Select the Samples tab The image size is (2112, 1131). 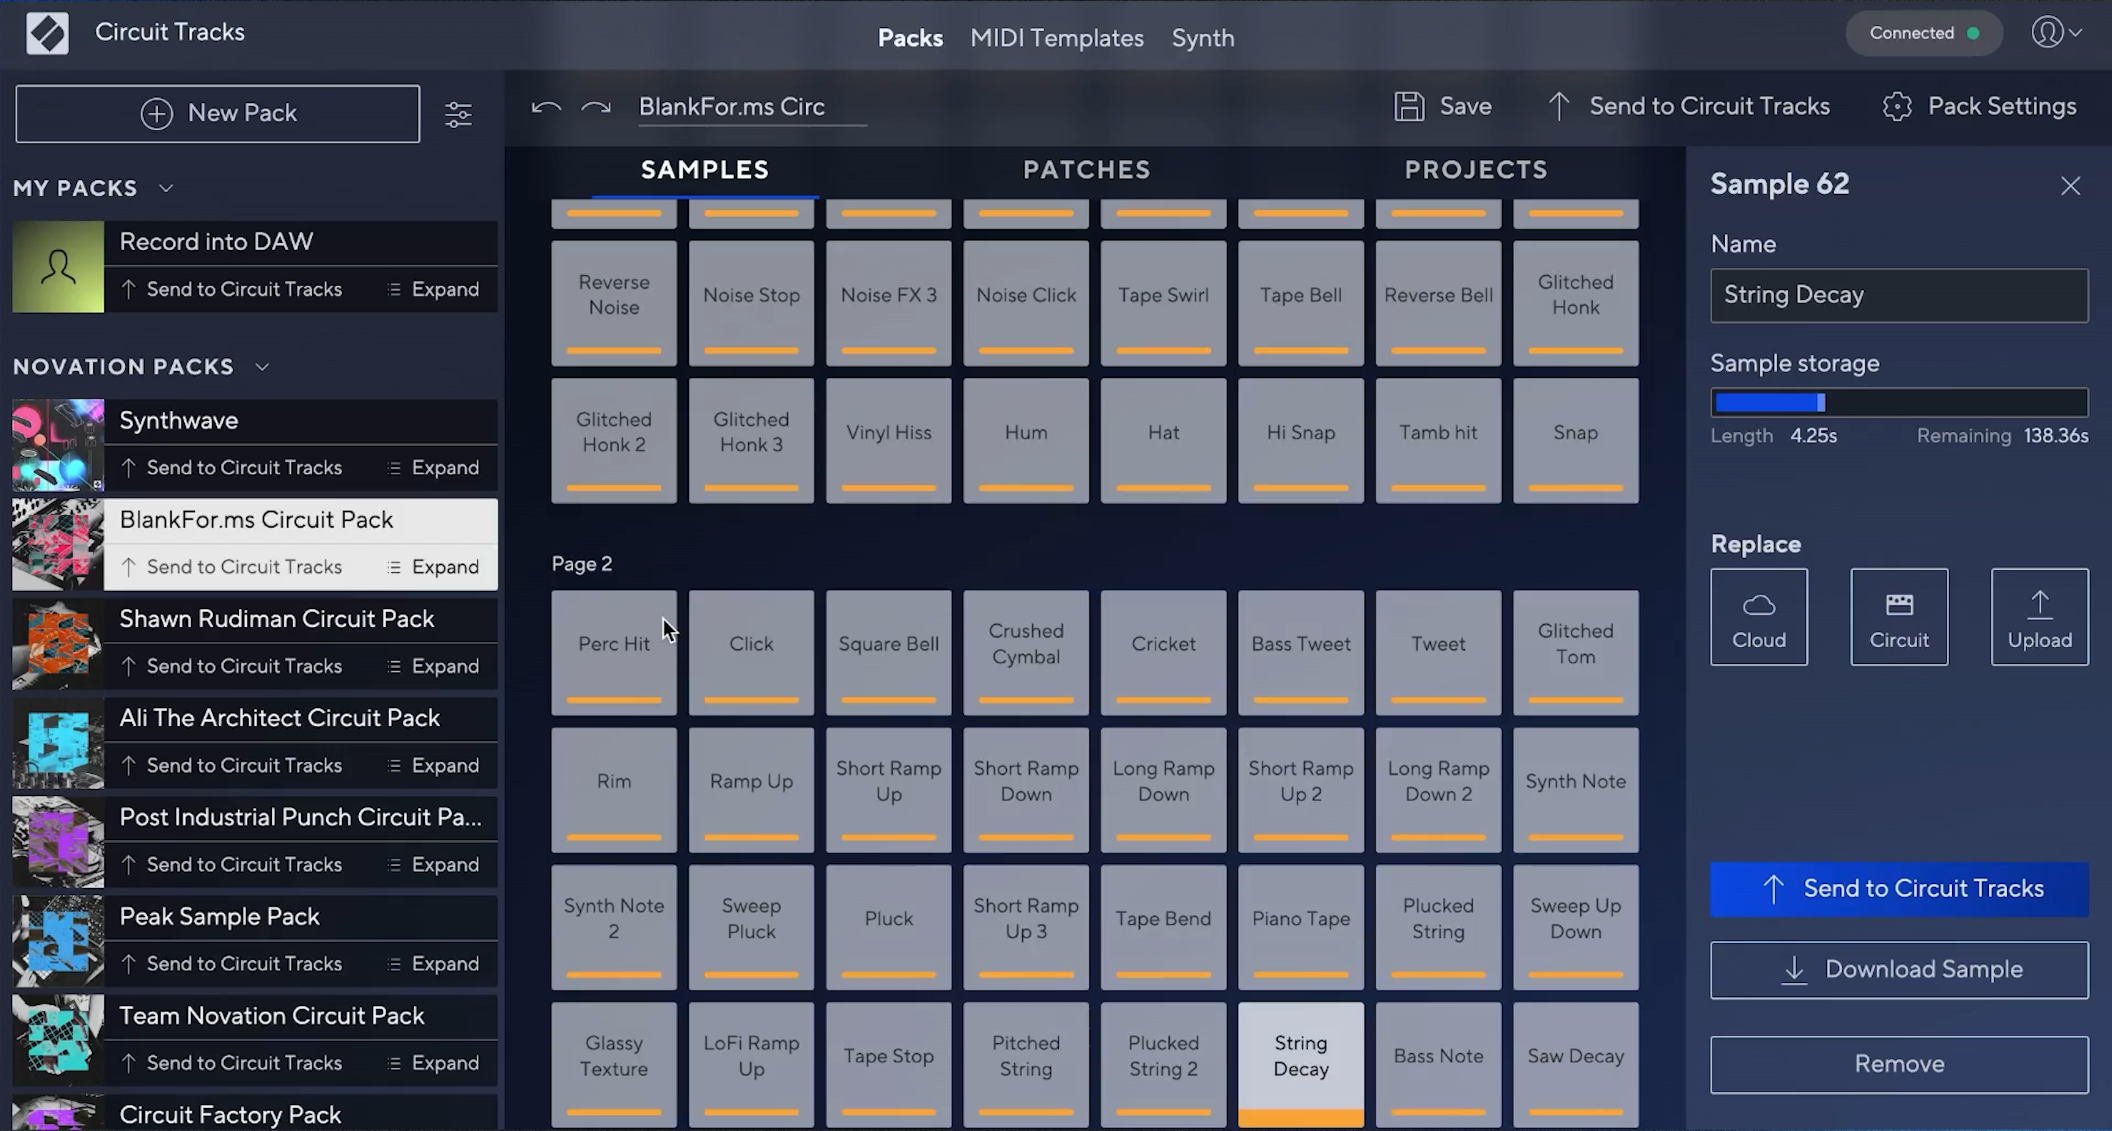coord(705,170)
